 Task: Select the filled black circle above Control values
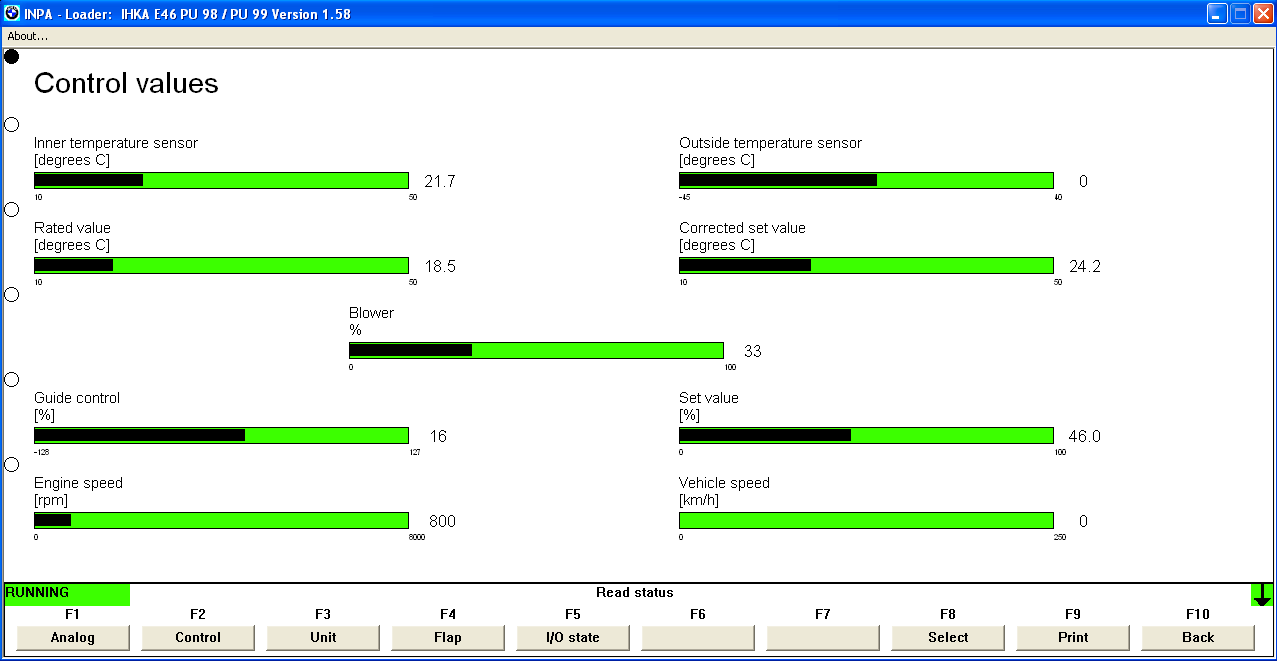[x=12, y=57]
